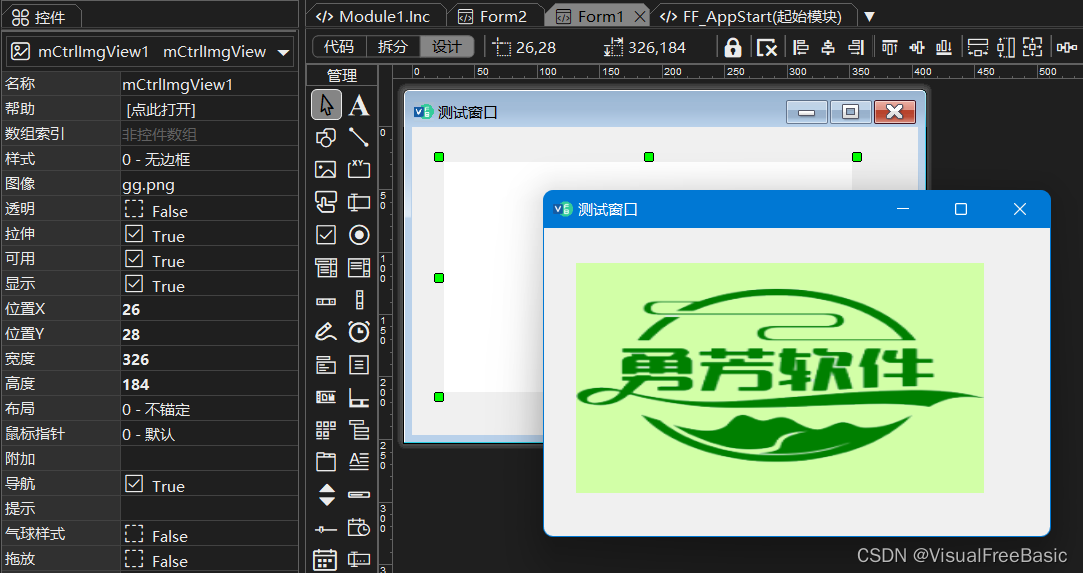Make selected controls same width
The height and width of the screenshot is (573, 1083).
click(977, 48)
